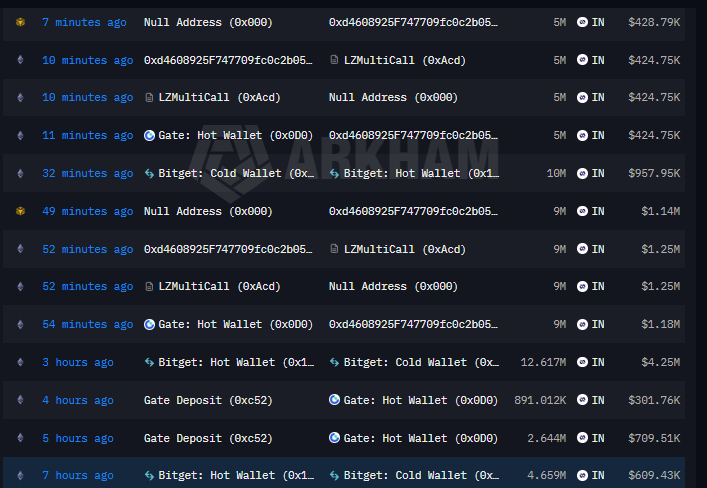Click Gate logo of sender in 11 minutes ago row
707x488 pixels.
[149, 135]
